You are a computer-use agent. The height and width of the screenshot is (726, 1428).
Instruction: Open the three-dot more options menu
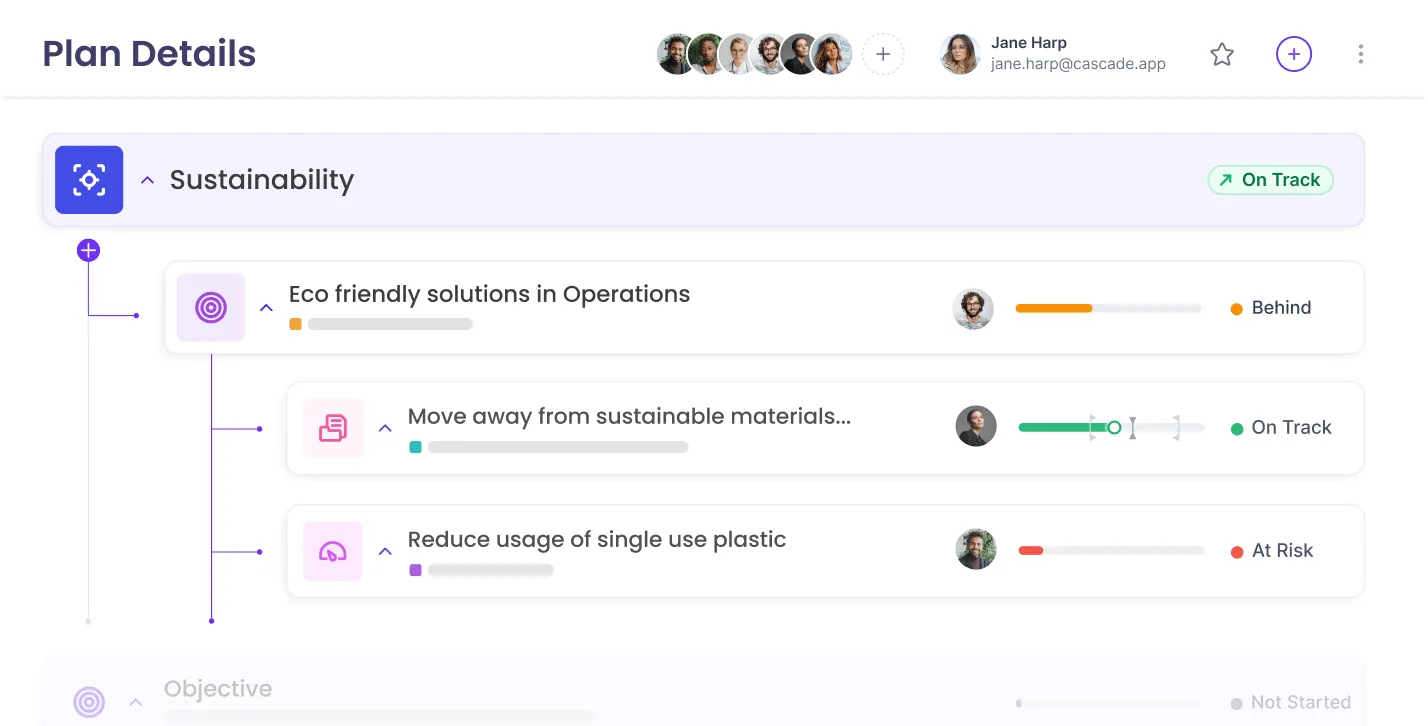[1360, 54]
